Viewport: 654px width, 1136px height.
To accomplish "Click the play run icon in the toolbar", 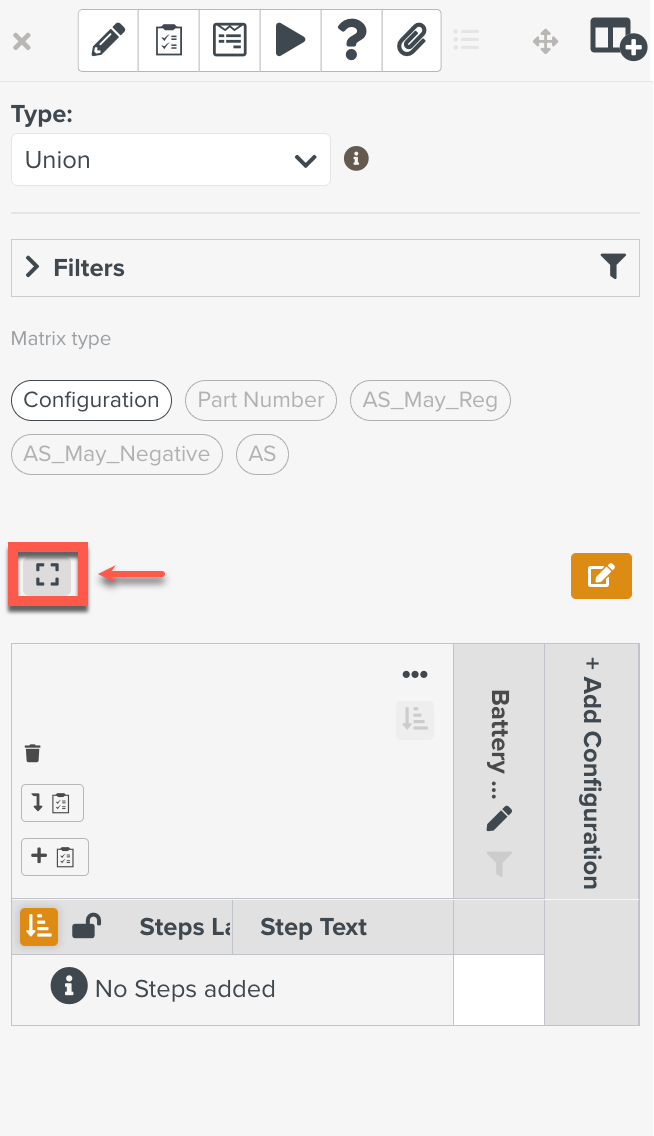I will click(290, 41).
